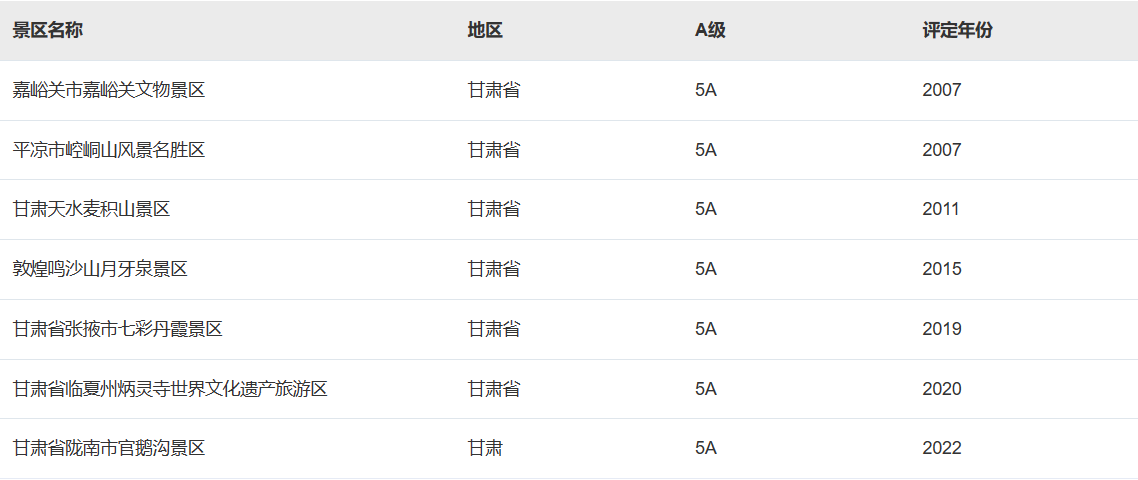
Task: Click the 地区 column header
Action: click(x=485, y=30)
